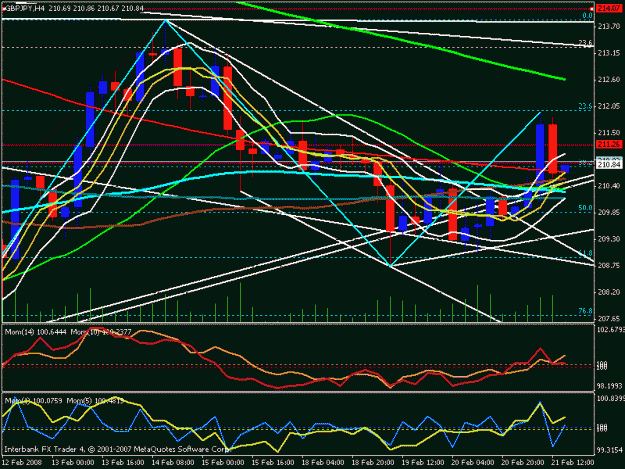
Task: Click the Mom(10) indicator label
Action: pyautogui.click(x=101, y=332)
